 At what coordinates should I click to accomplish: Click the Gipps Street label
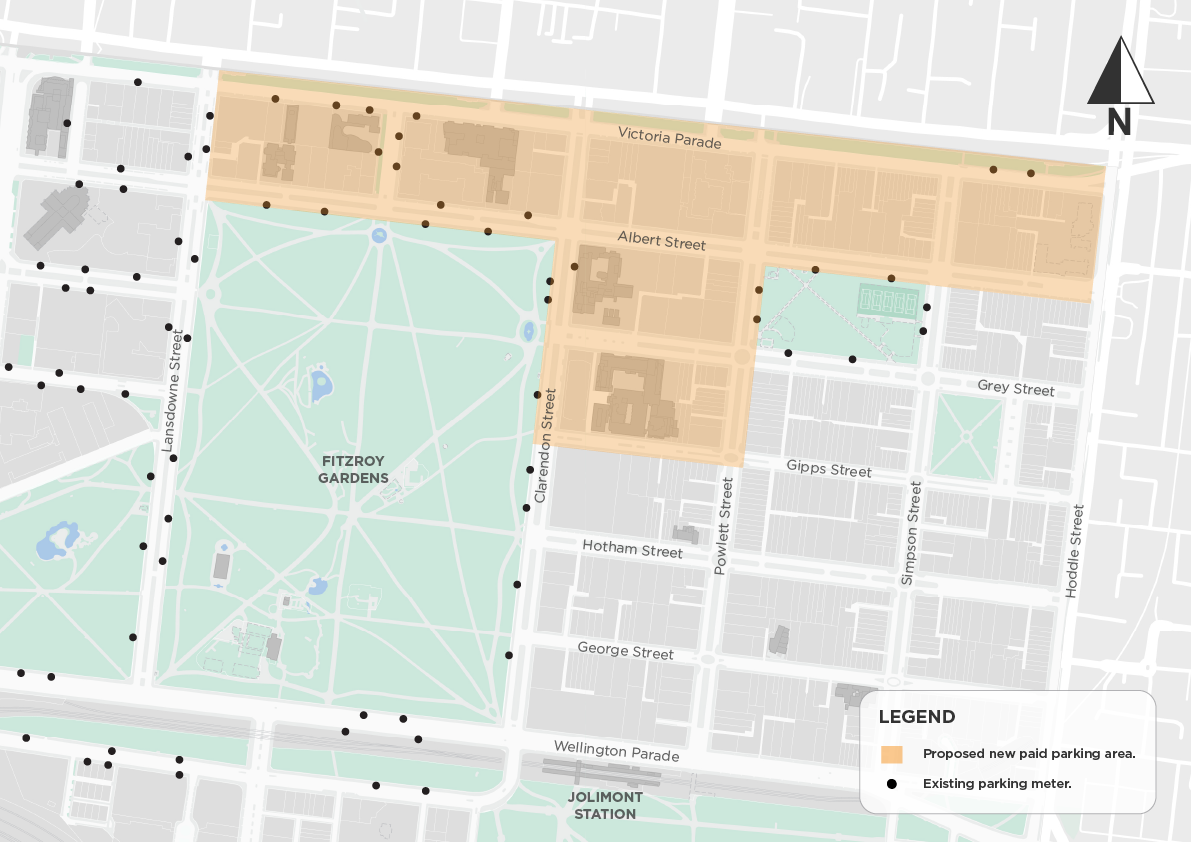829,468
